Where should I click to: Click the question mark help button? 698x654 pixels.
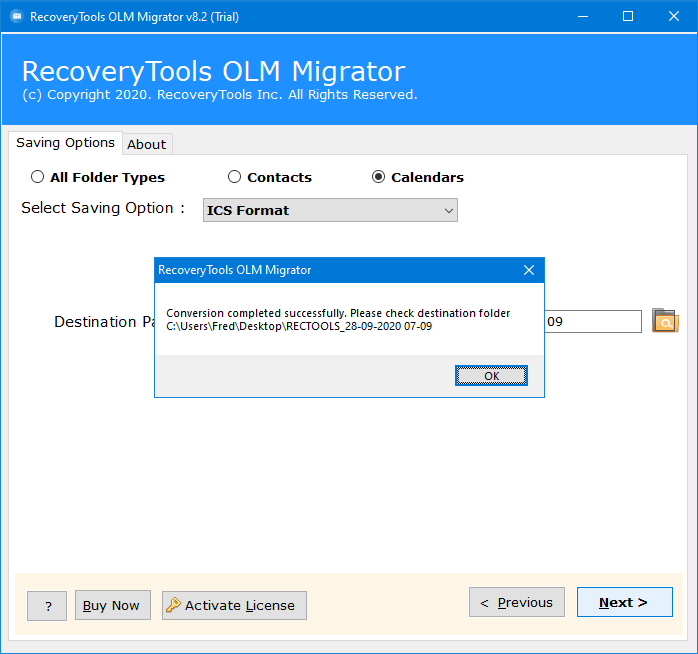pyautogui.click(x=47, y=606)
